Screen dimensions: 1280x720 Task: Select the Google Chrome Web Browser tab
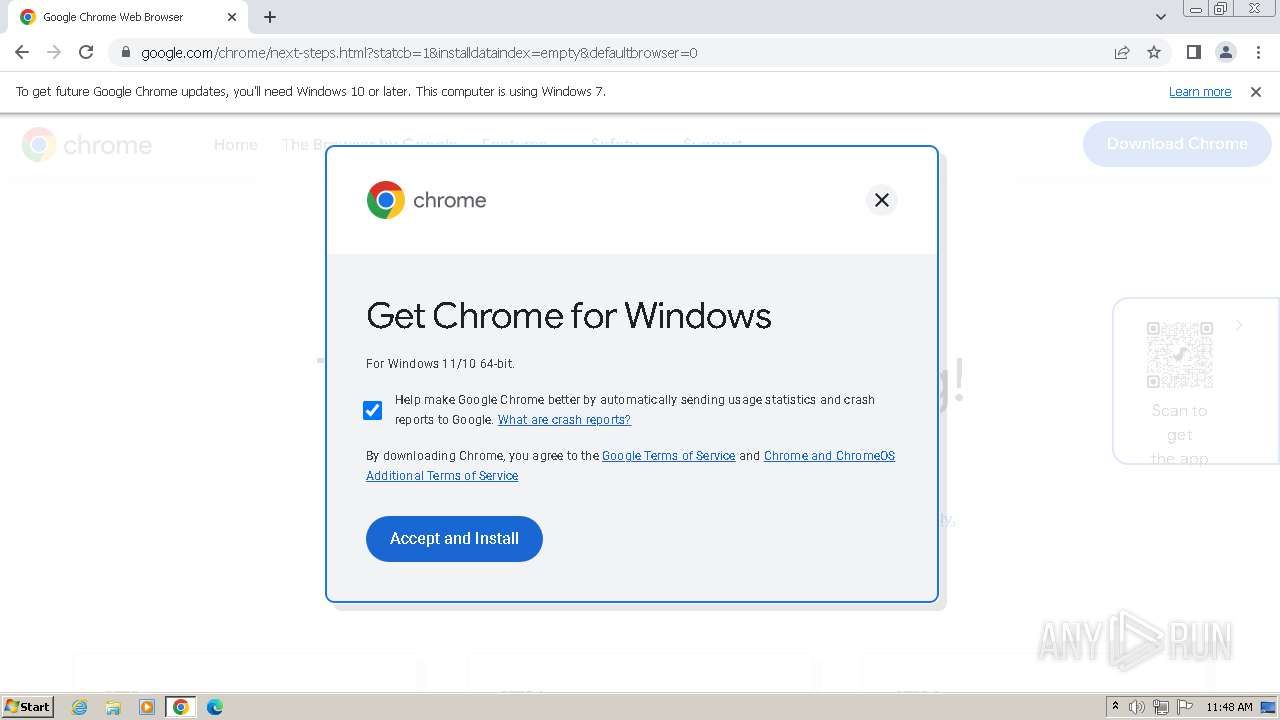coord(129,17)
